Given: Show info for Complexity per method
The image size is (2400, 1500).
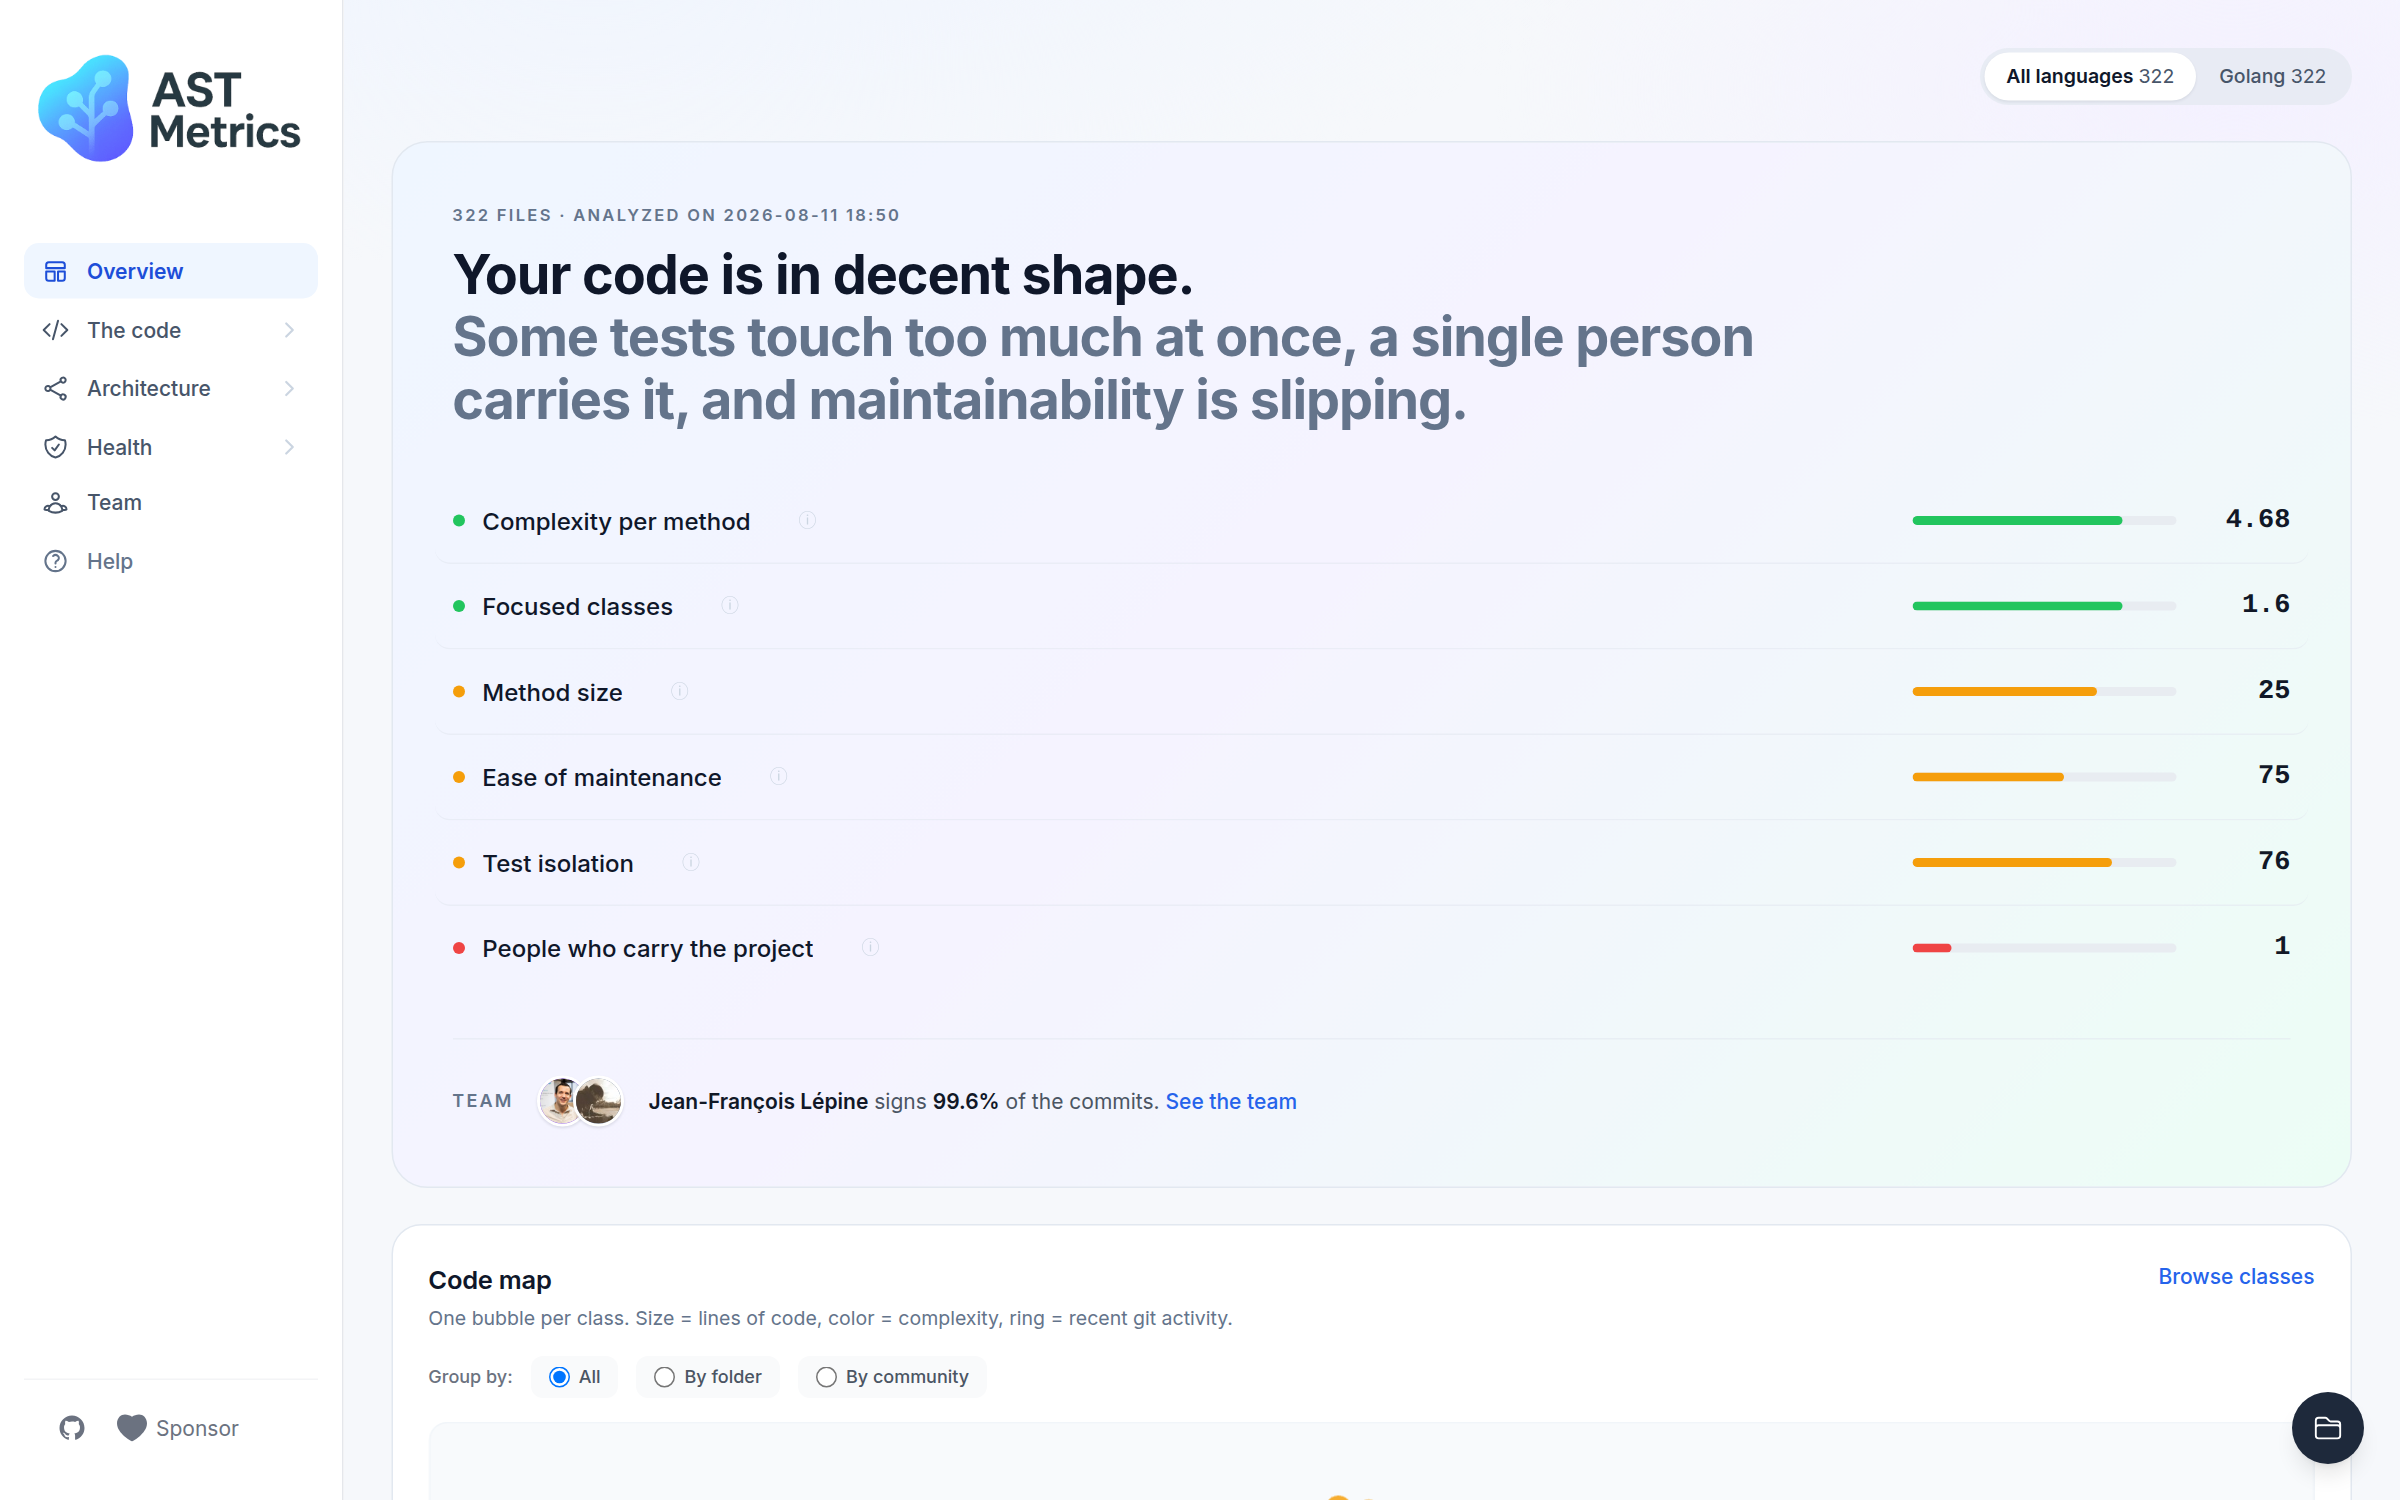Looking at the screenshot, I should click(x=807, y=520).
